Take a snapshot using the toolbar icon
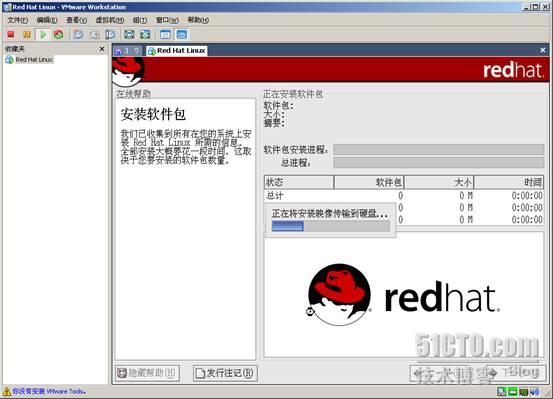This screenshot has height=399, width=553. pyautogui.click(x=78, y=34)
